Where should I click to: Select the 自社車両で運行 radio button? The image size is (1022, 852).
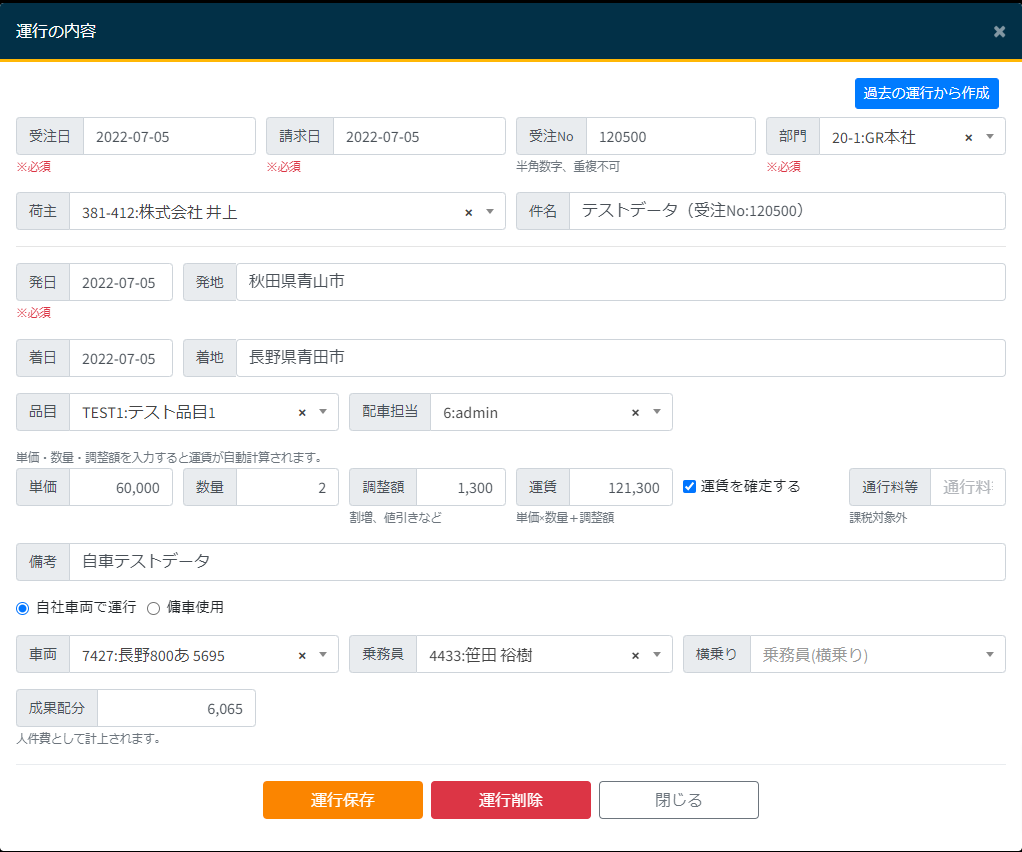pos(23,607)
